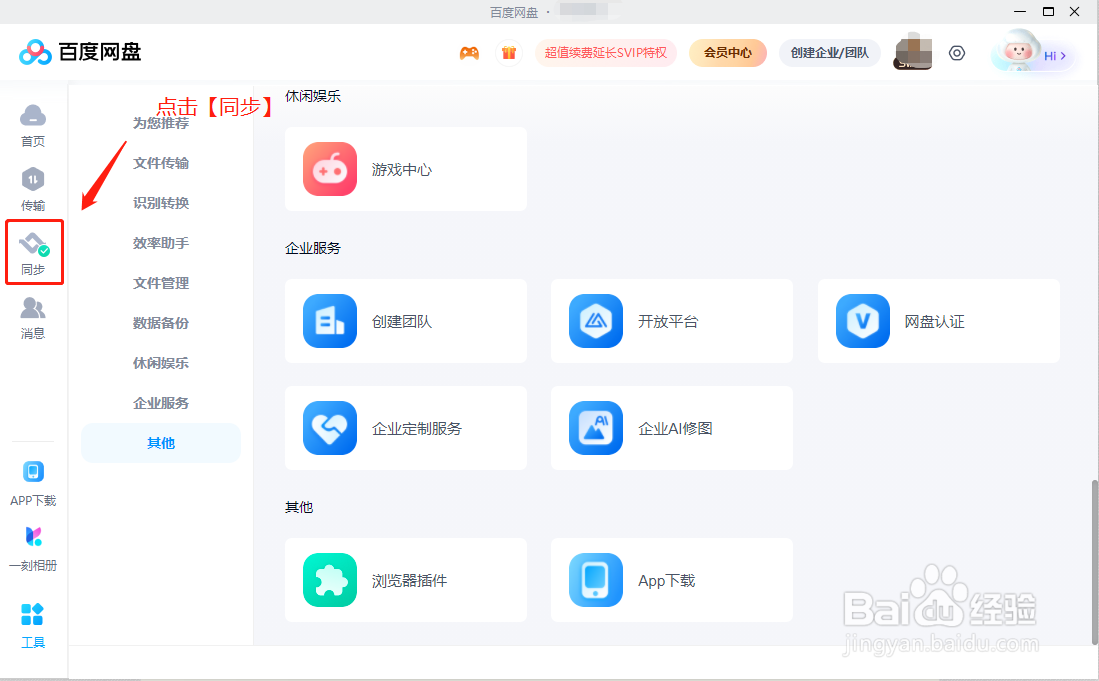This screenshot has width=1099, height=681.
Task: Select the 工具 tools icon in sidebar
Action: tap(32, 614)
